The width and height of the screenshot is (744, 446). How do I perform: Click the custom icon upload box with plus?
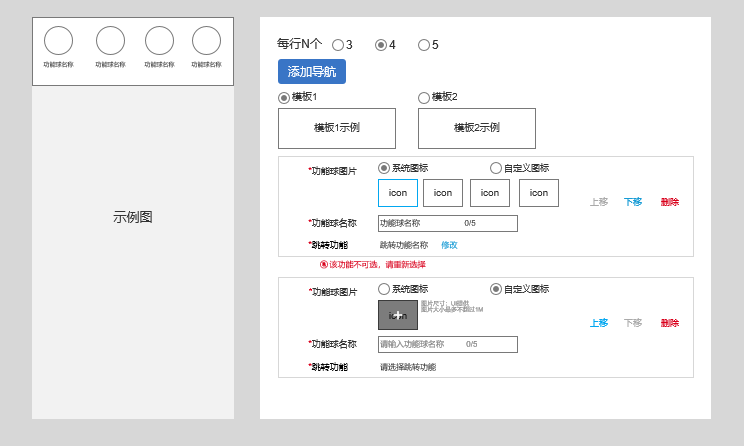tap(397, 315)
